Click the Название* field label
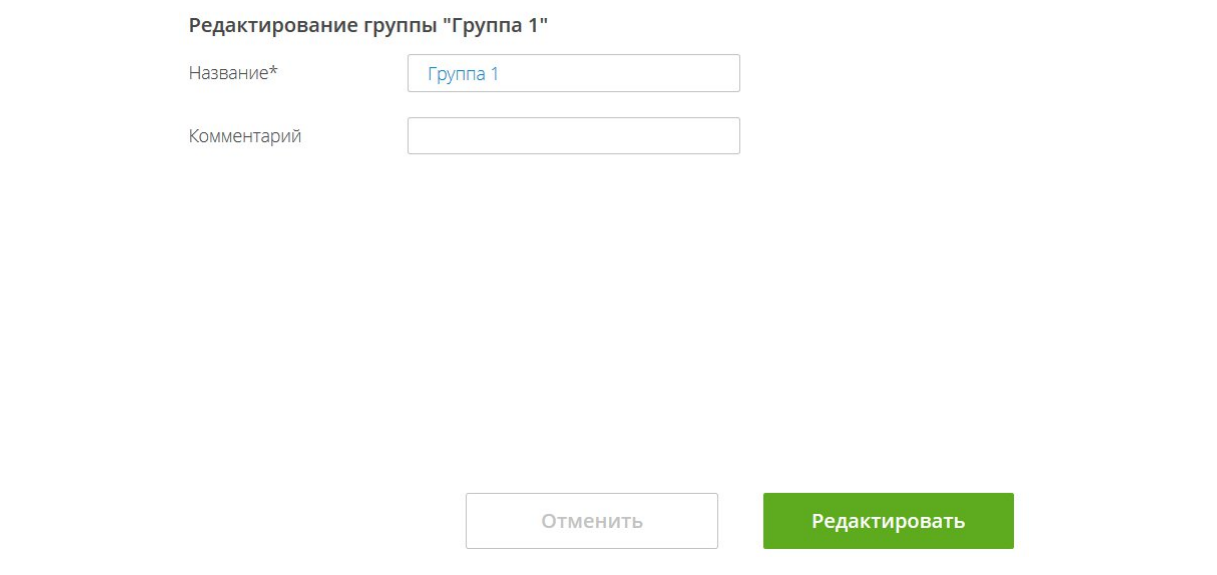1217x575 pixels. [x=233, y=73]
